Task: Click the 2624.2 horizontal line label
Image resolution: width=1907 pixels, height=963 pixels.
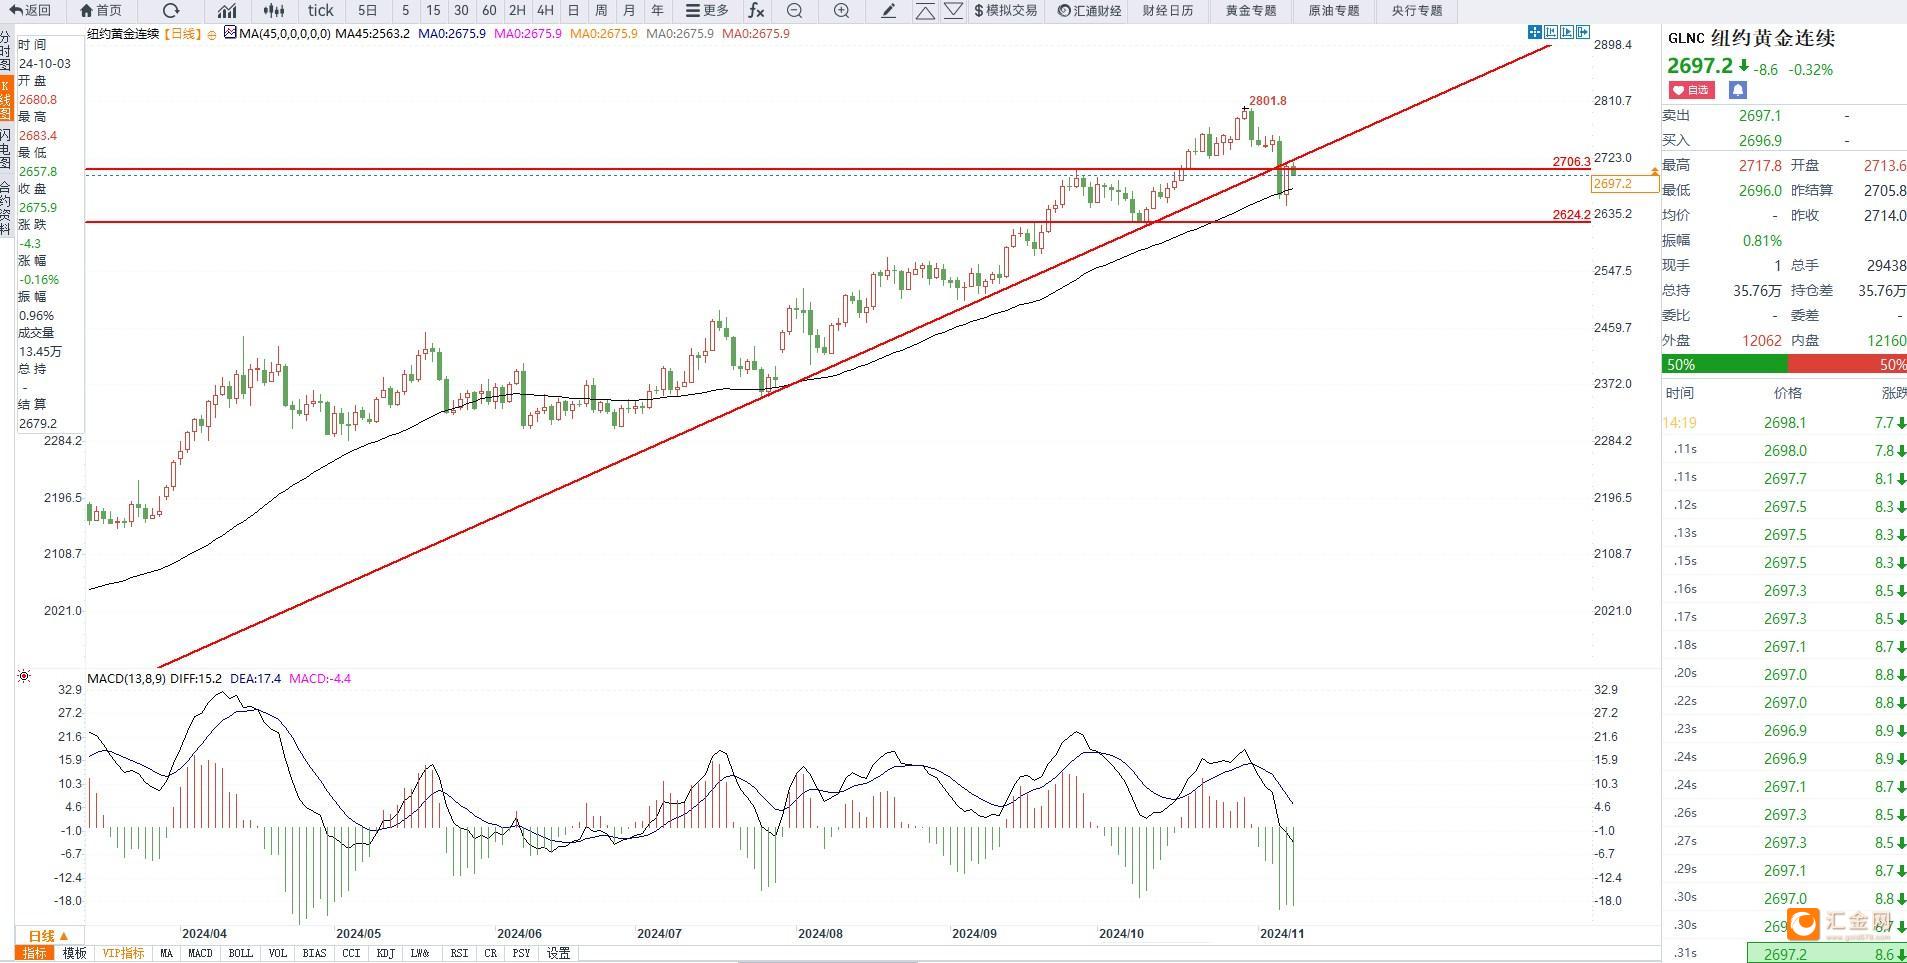Action: point(1571,215)
